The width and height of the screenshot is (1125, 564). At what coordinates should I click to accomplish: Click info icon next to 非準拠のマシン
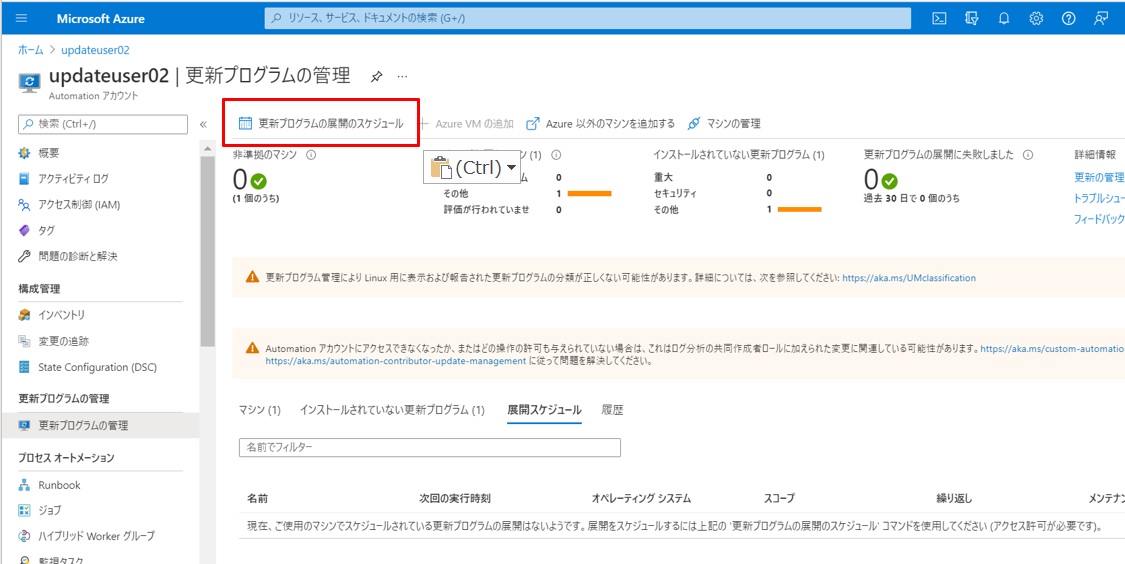tap(311, 154)
